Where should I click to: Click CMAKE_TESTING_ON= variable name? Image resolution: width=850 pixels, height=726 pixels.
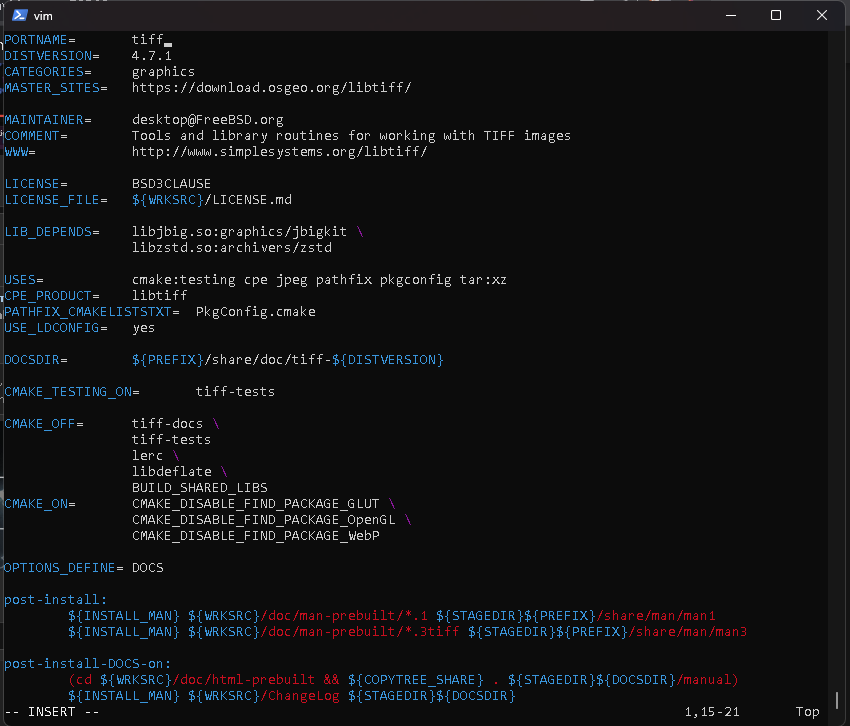coord(72,392)
